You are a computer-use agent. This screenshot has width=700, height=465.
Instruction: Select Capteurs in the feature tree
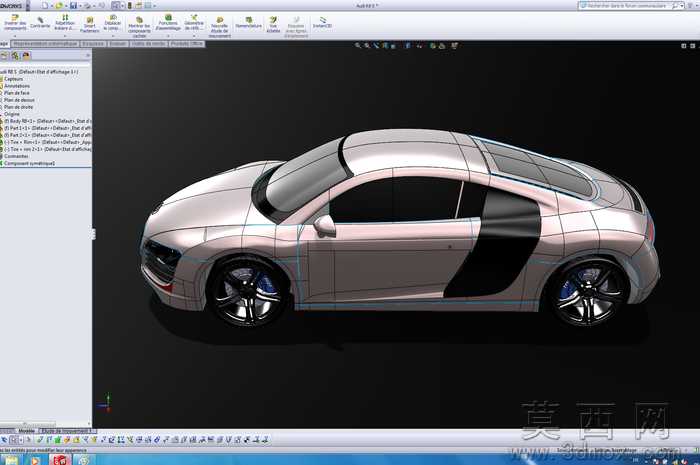[x=13, y=79]
